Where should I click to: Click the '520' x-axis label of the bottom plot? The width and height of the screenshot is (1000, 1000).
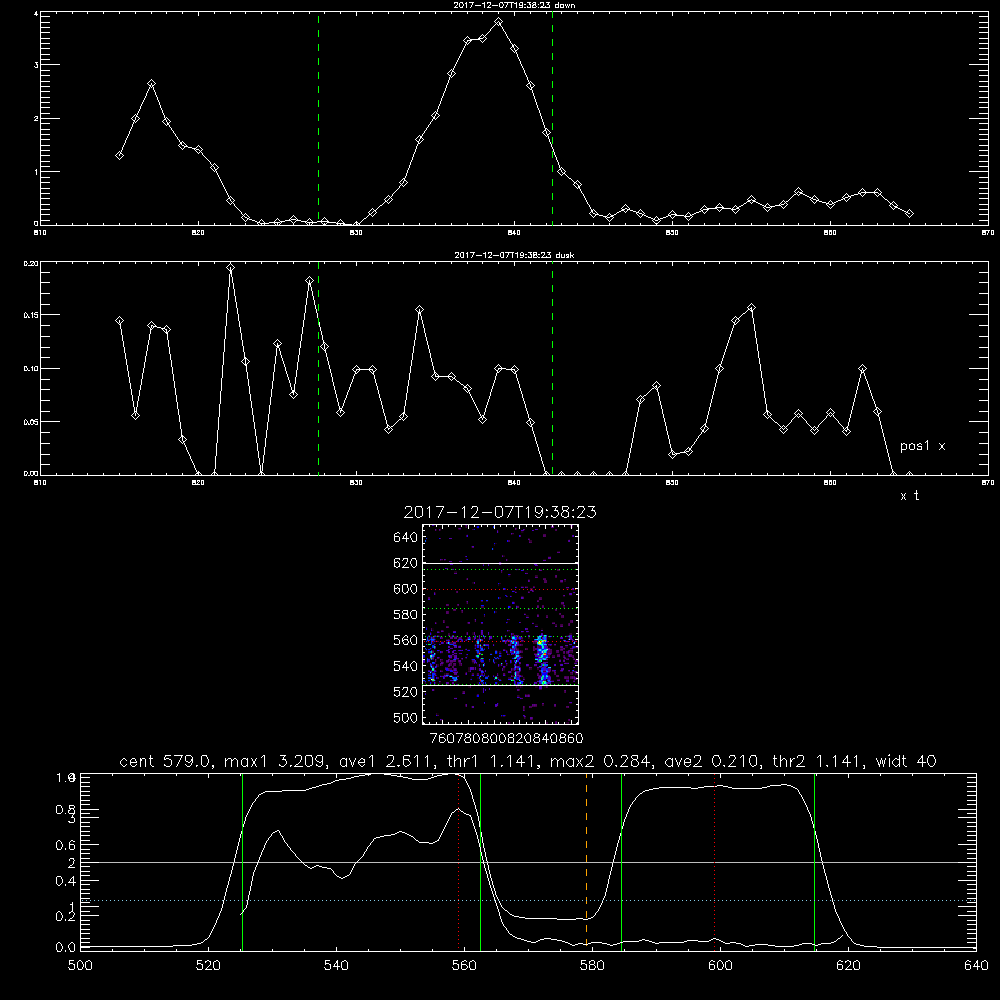[208, 966]
